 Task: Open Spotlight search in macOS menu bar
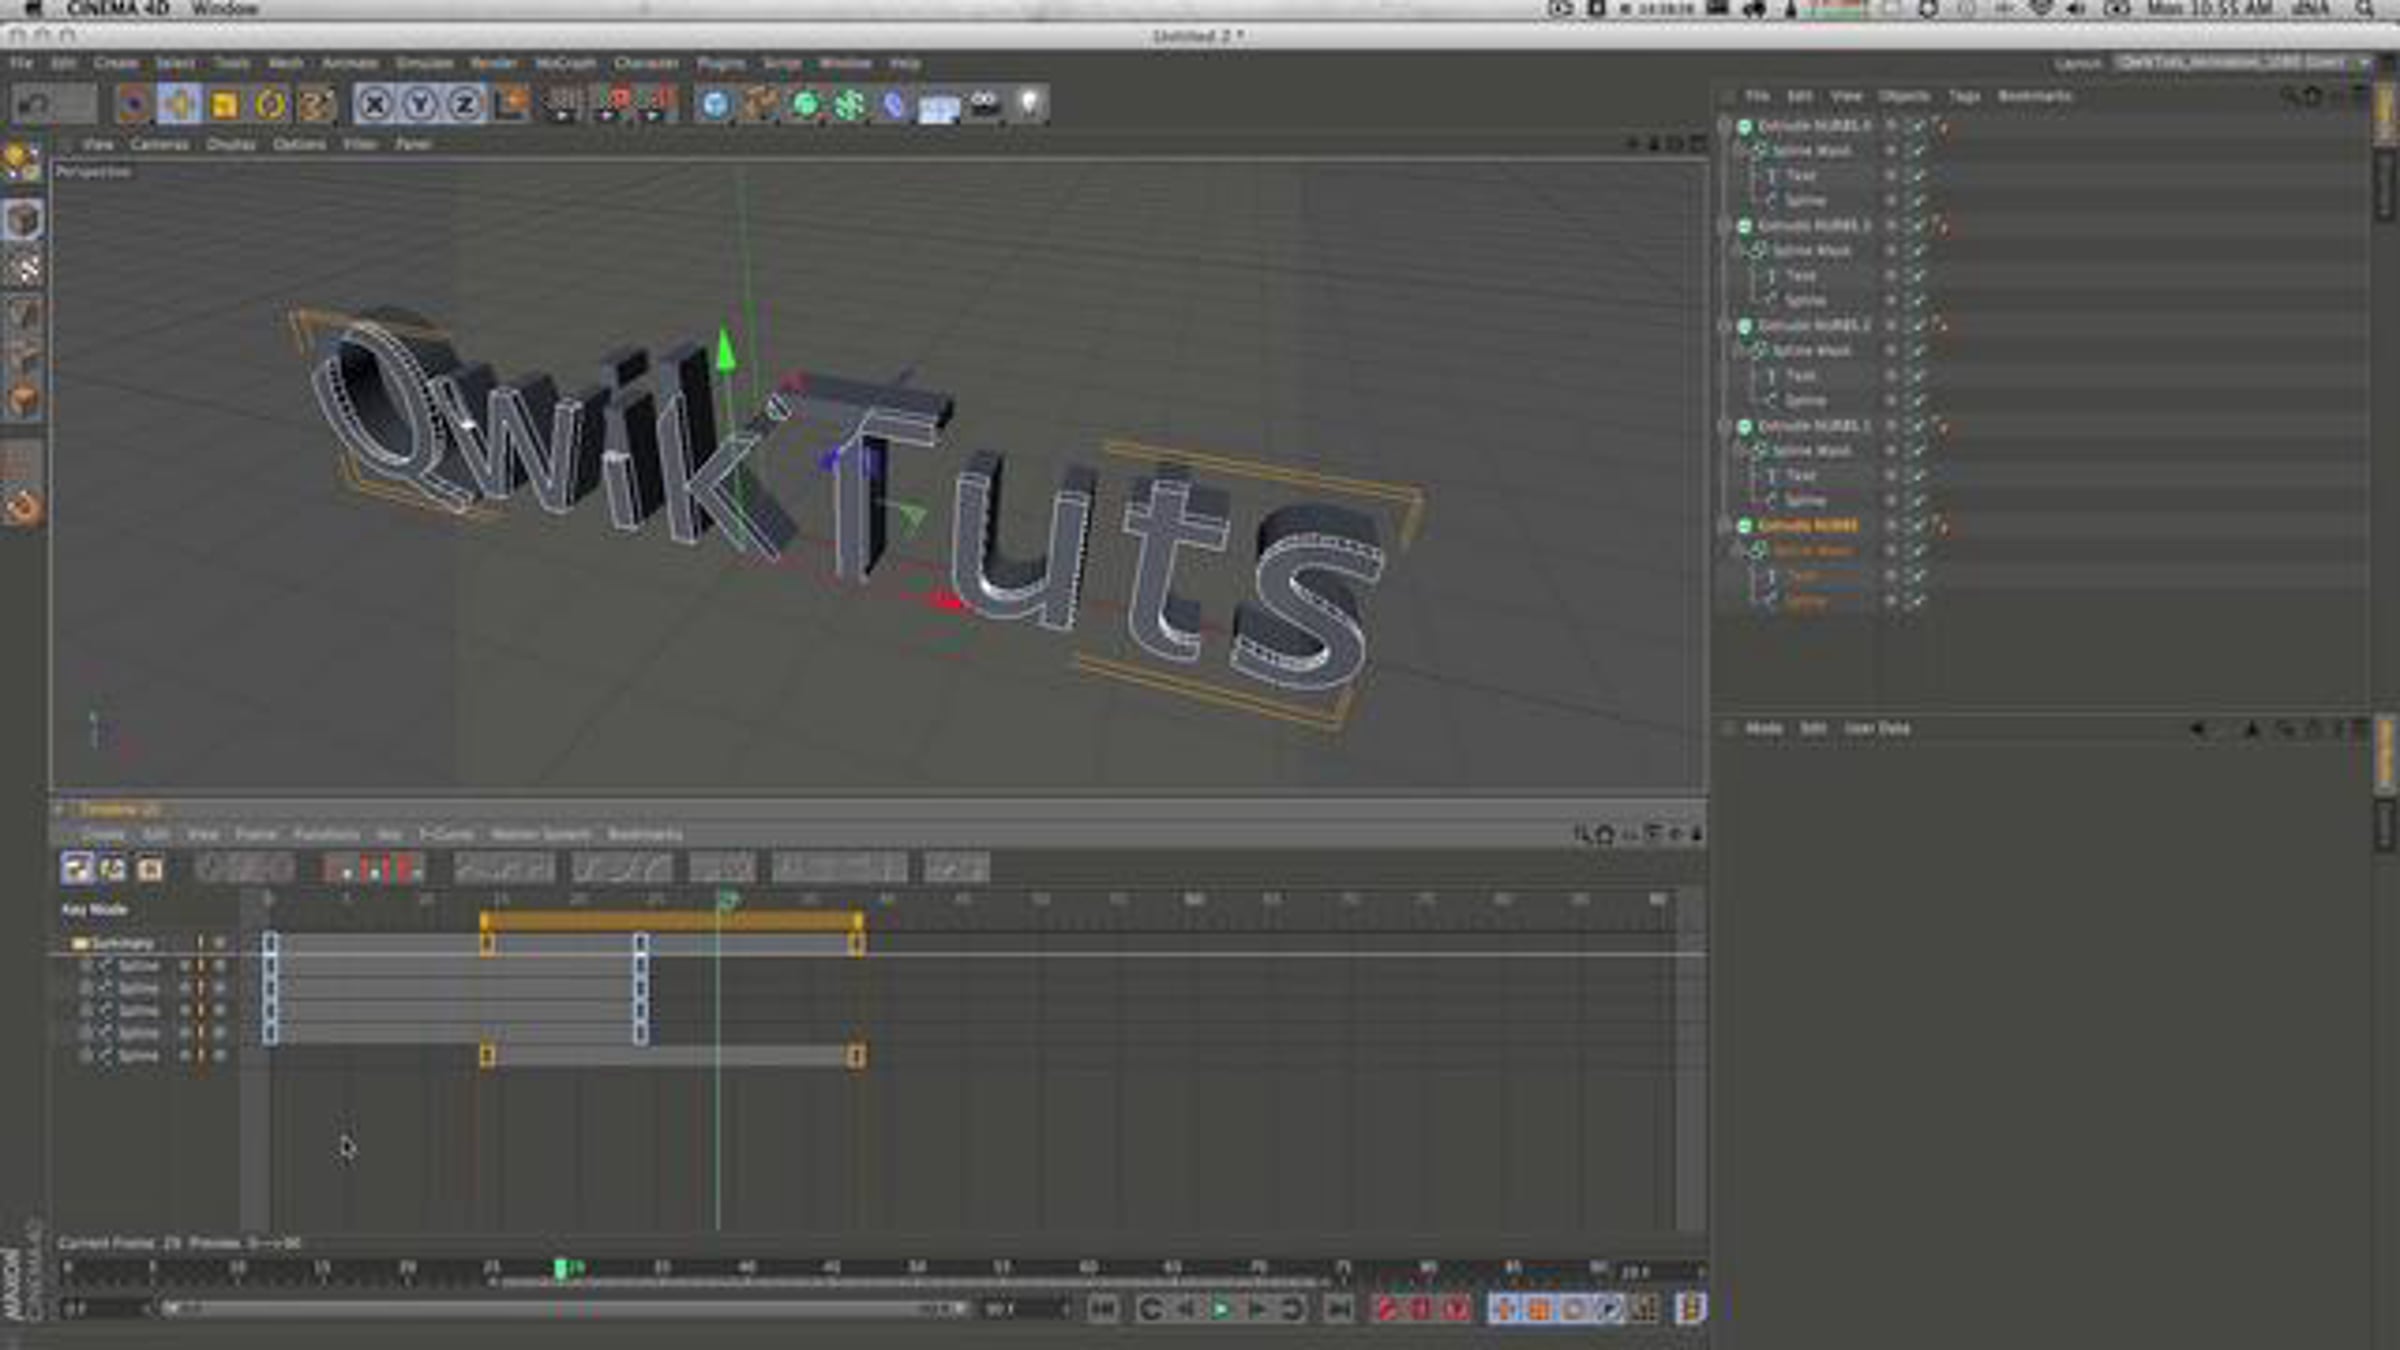pos(2364,9)
